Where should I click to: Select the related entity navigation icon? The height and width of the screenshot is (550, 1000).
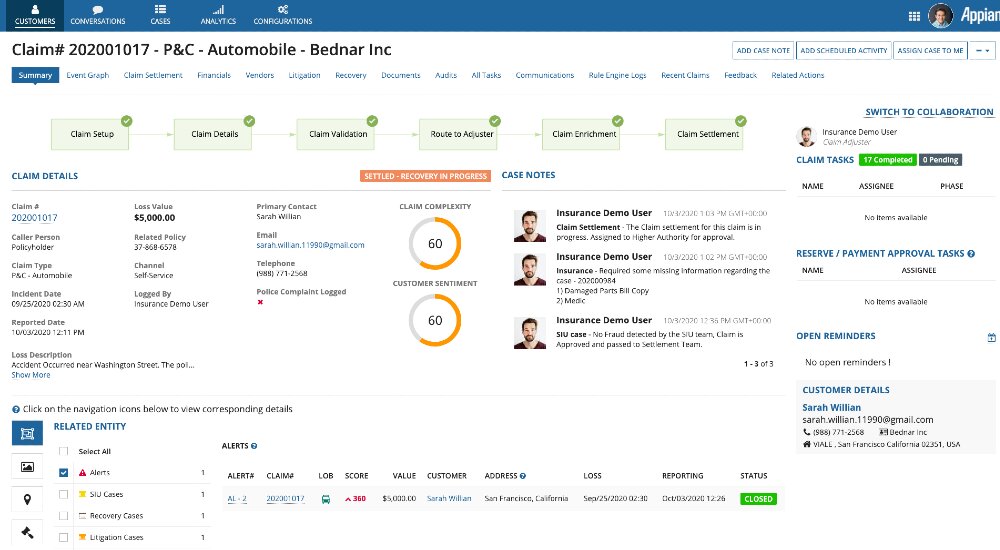(27, 433)
